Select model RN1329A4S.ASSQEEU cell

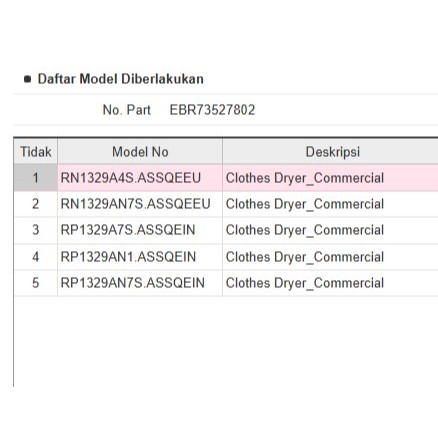pyautogui.click(x=140, y=178)
